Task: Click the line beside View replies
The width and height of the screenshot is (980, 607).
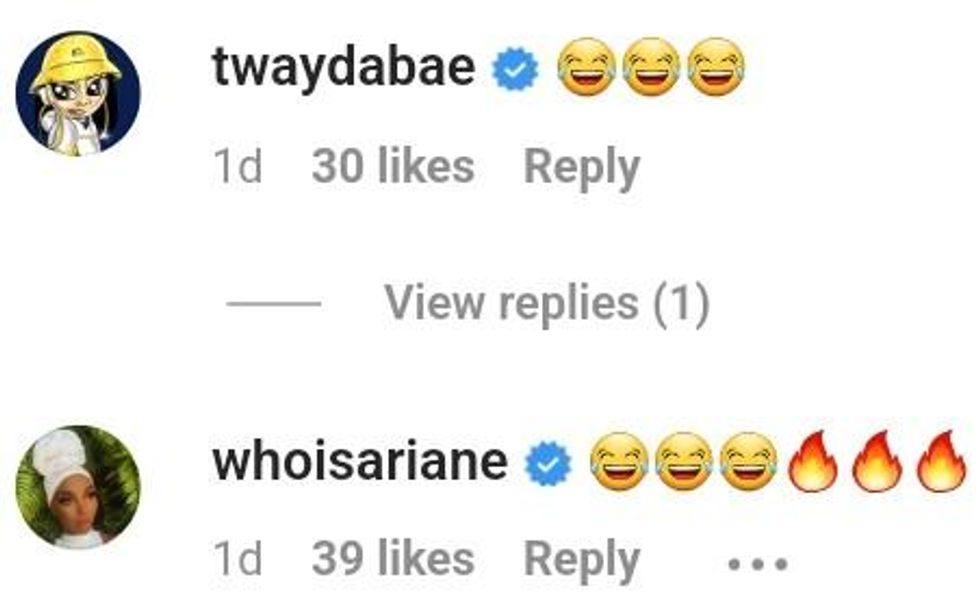Action: [x=274, y=304]
